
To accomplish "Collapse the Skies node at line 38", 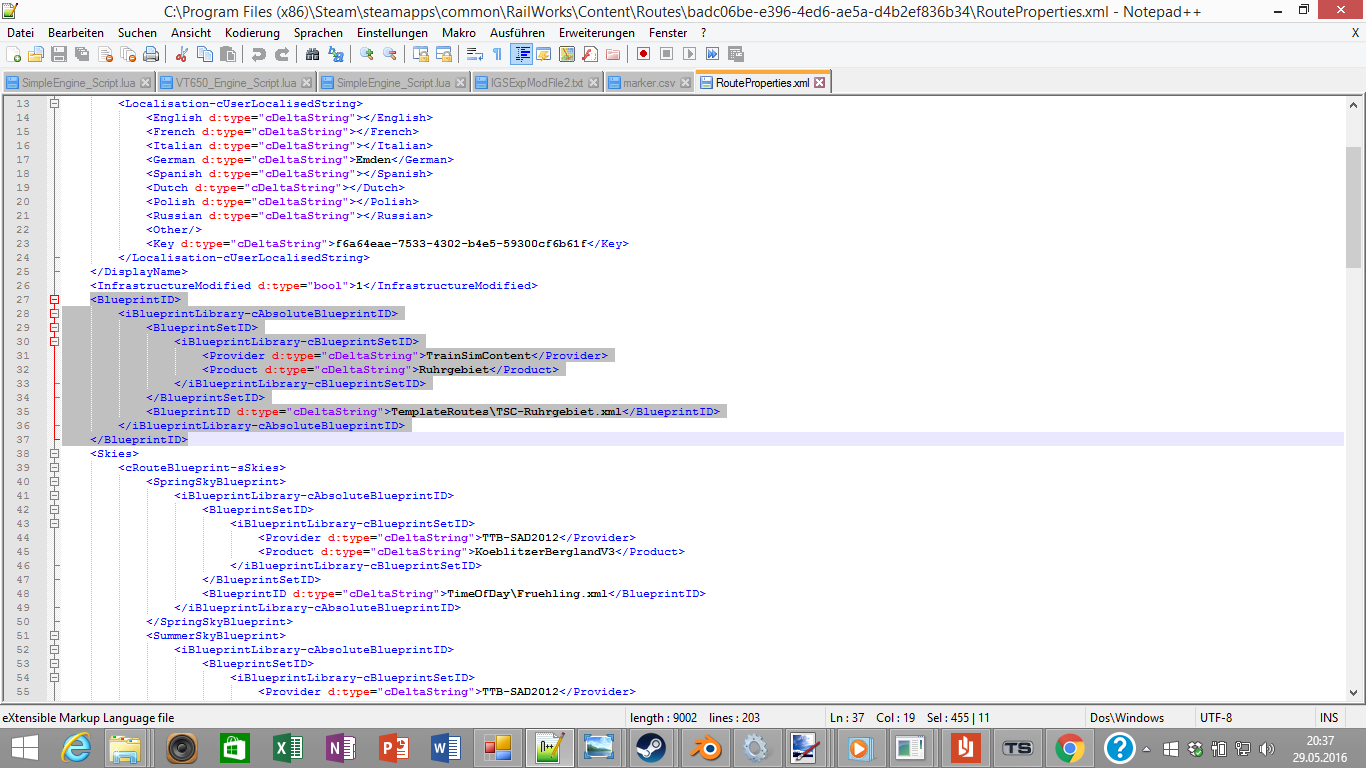I will (x=55, y=454).
